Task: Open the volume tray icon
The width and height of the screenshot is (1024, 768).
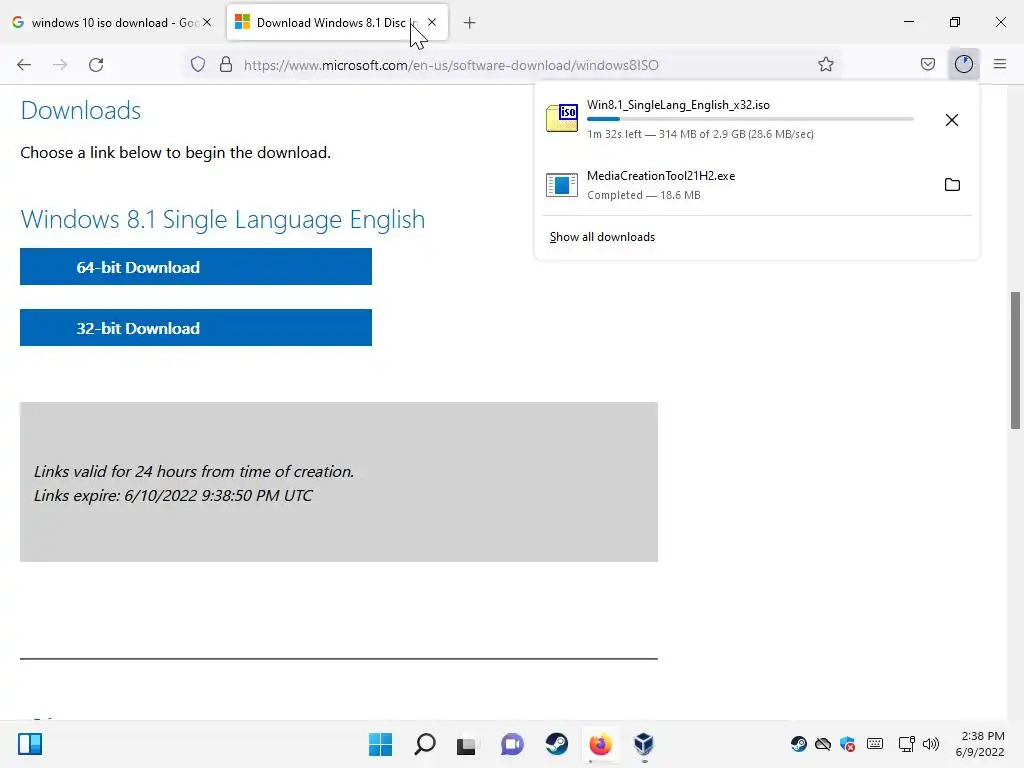Action: coord(931,744)
